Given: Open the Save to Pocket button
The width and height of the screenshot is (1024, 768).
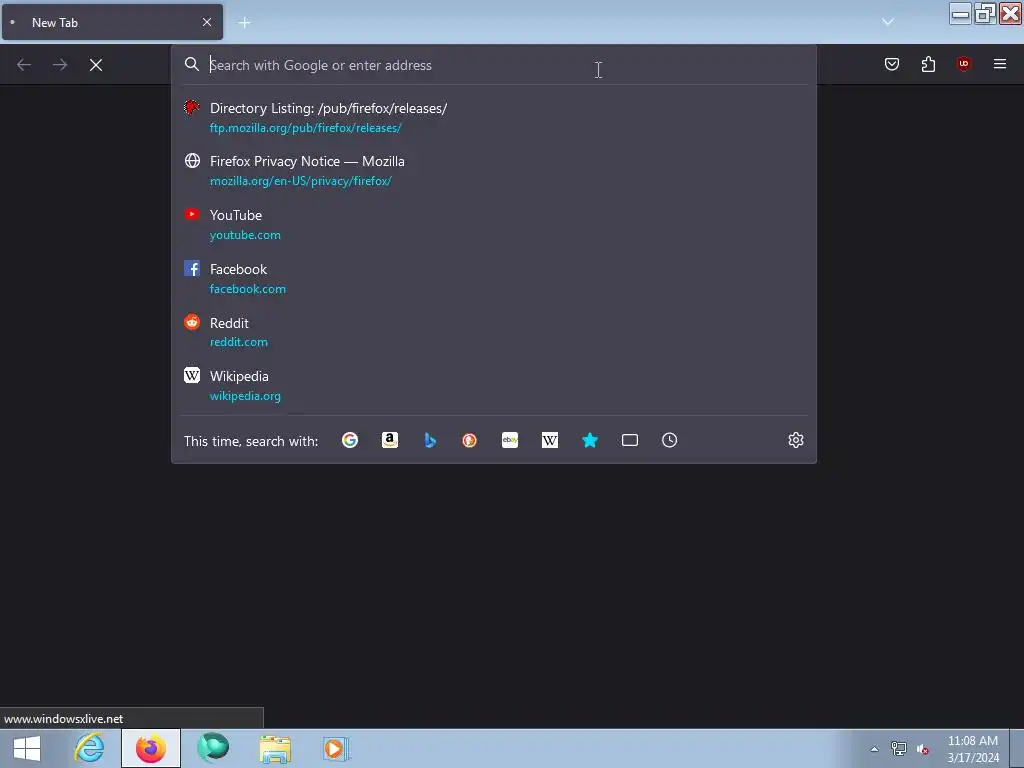Looking at the screenshot, I should click(x=892, y=64).
